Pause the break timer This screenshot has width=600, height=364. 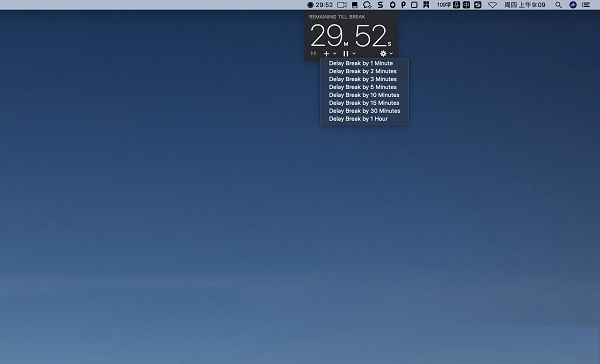346,54
